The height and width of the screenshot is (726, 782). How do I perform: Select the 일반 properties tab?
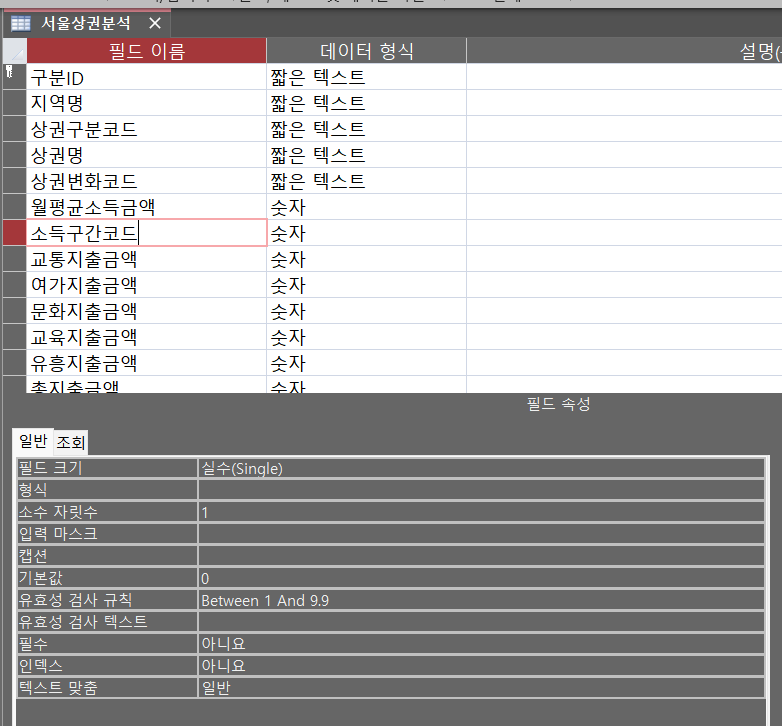(x=33, y=441)
